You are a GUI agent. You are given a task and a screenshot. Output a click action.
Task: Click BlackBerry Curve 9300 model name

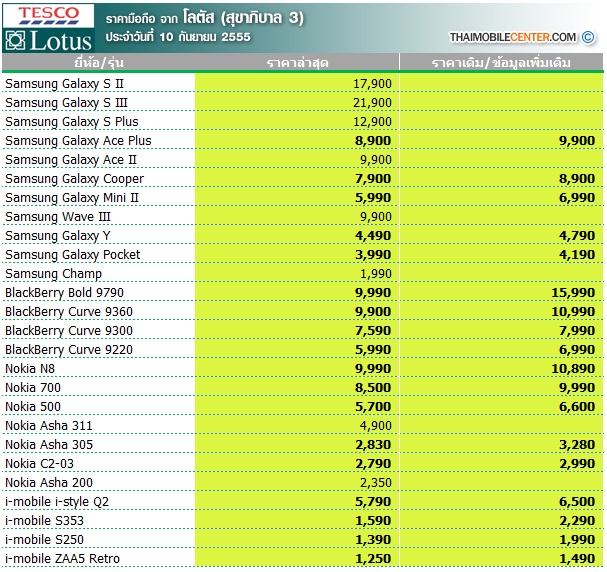(69, 330)
